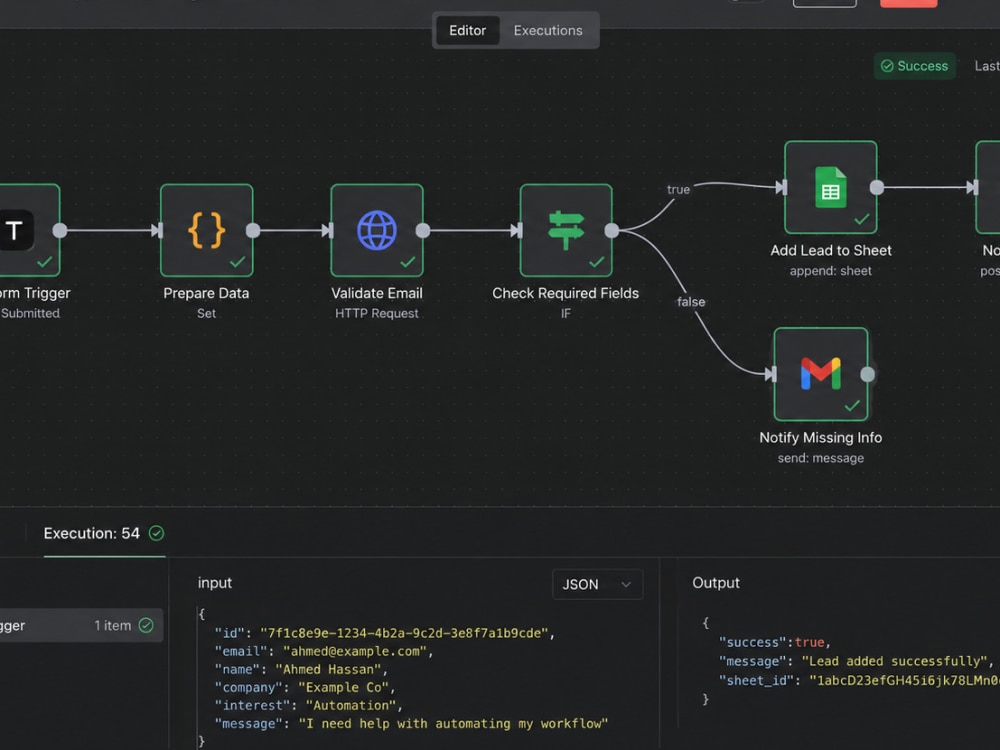Click the Validate Email node label

click(377, 293)
